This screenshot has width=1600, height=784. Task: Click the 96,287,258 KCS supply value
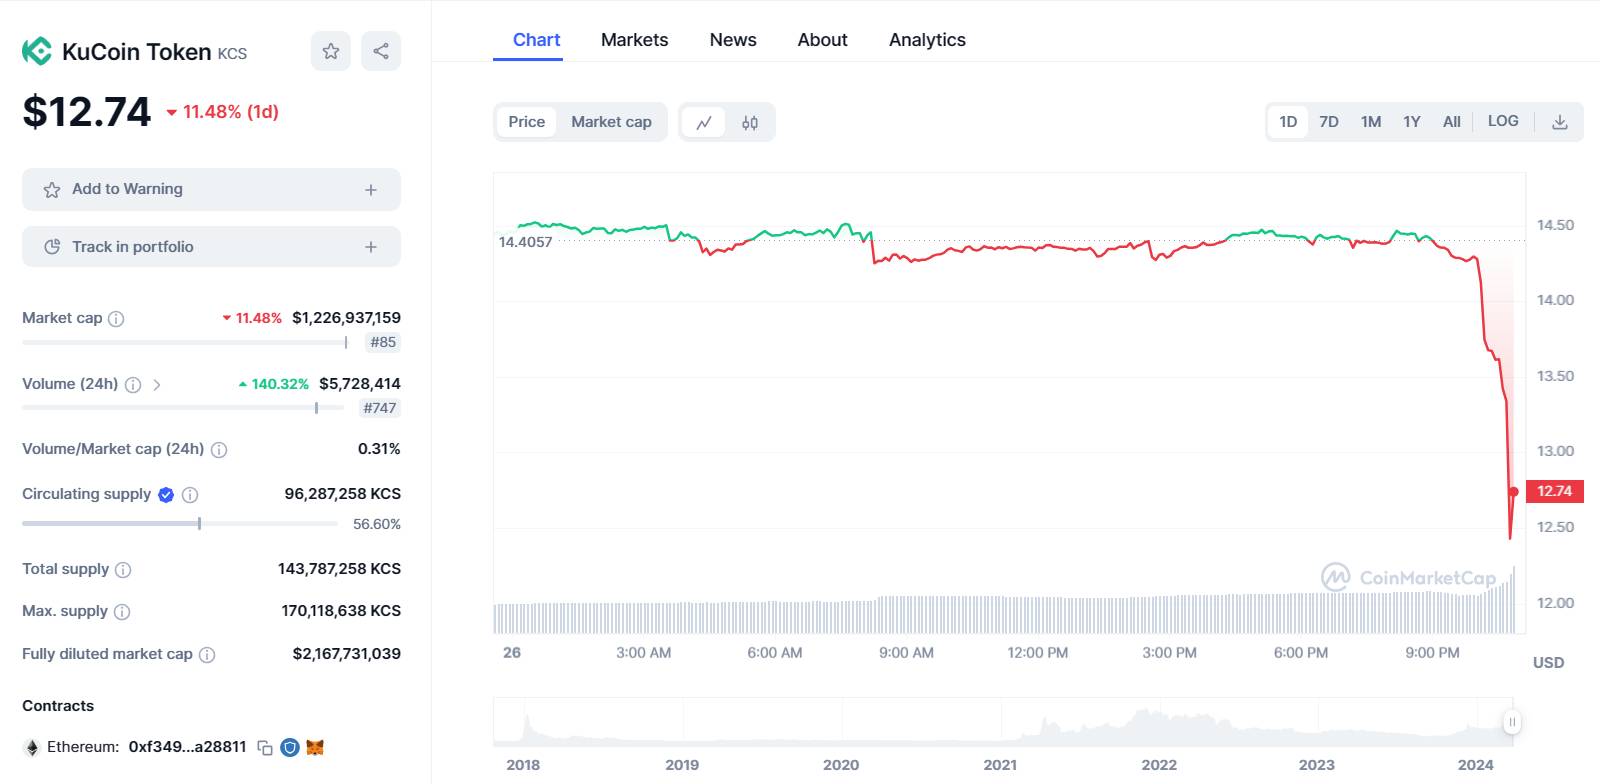(342, 494)
